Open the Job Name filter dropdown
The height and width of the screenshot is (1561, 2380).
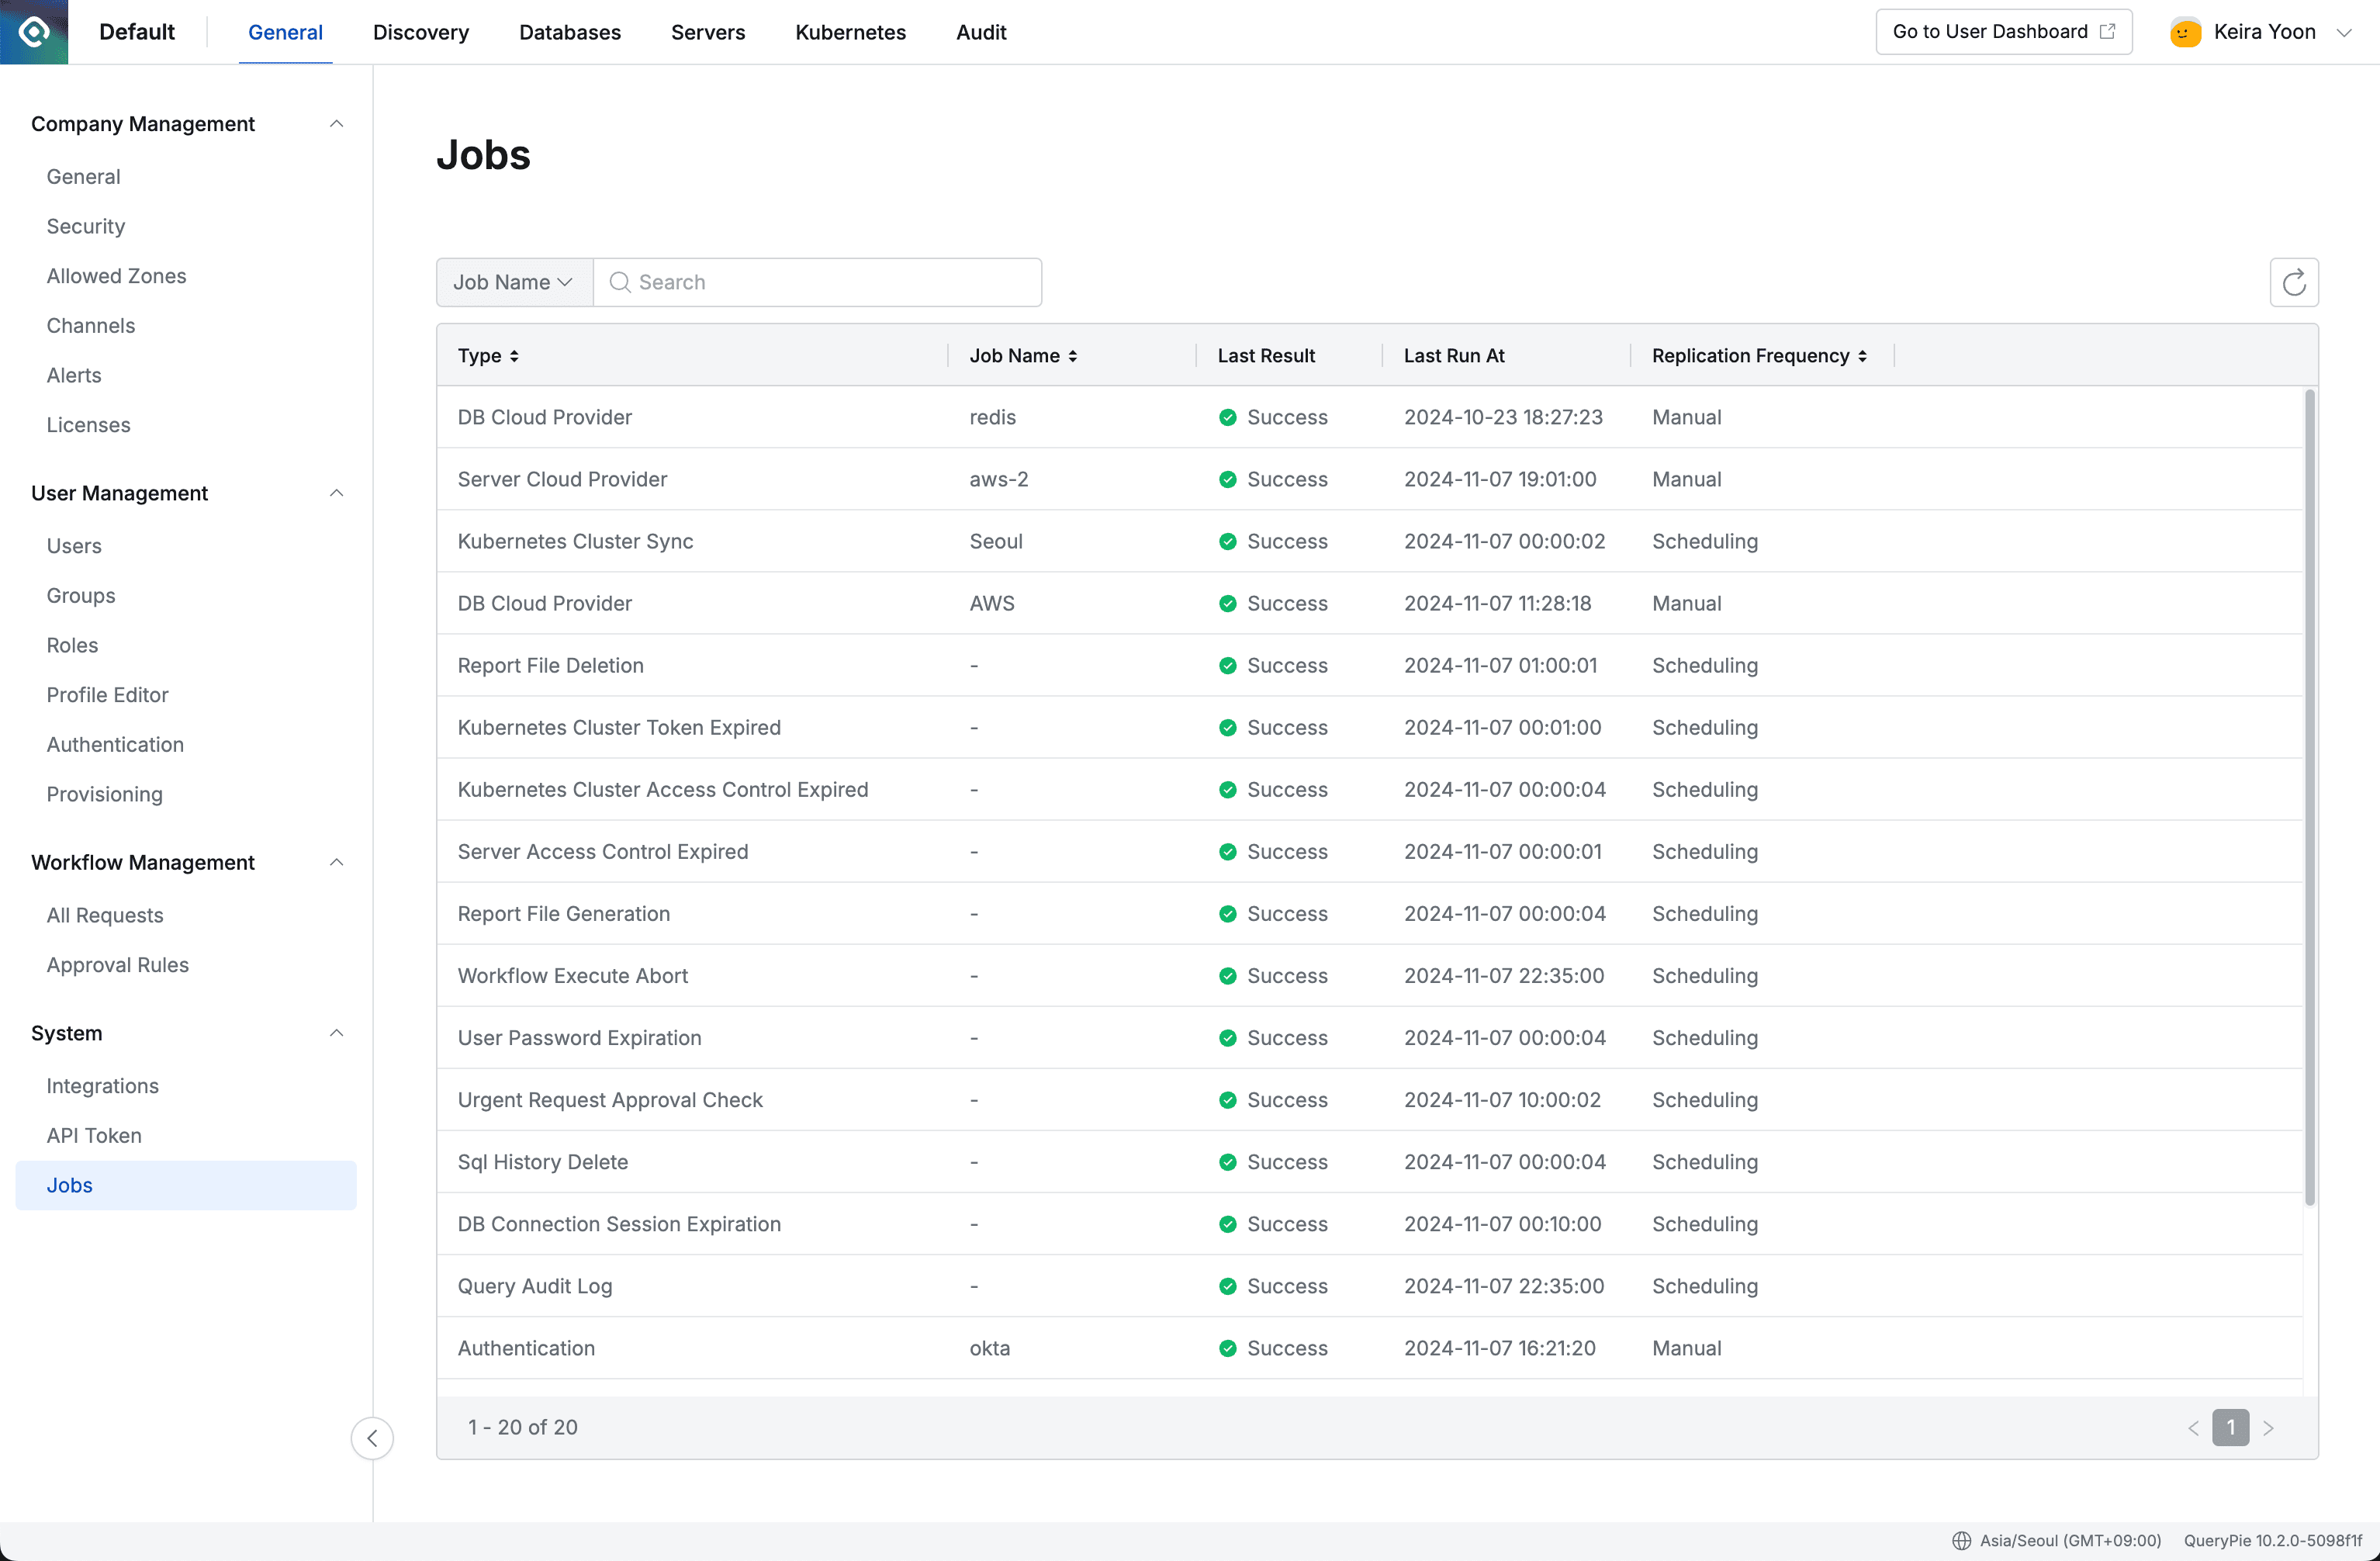click(513, 282)
